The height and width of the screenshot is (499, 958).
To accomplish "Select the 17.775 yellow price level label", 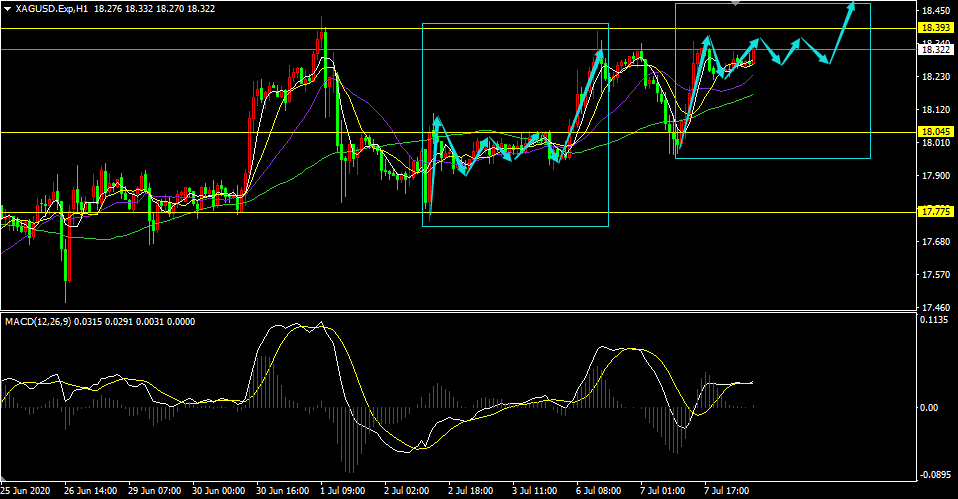I will coord(935,212).
